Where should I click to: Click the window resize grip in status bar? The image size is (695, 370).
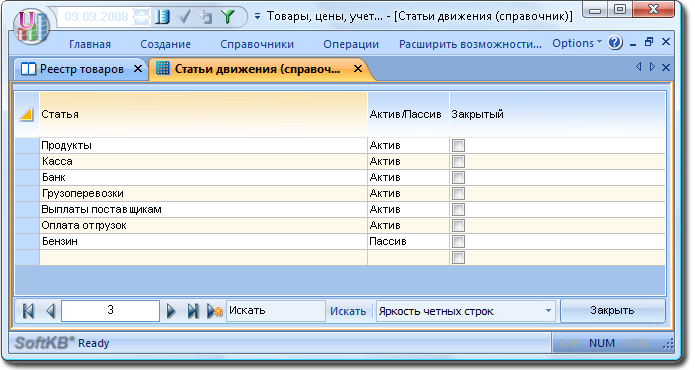(x=668, y=343)
